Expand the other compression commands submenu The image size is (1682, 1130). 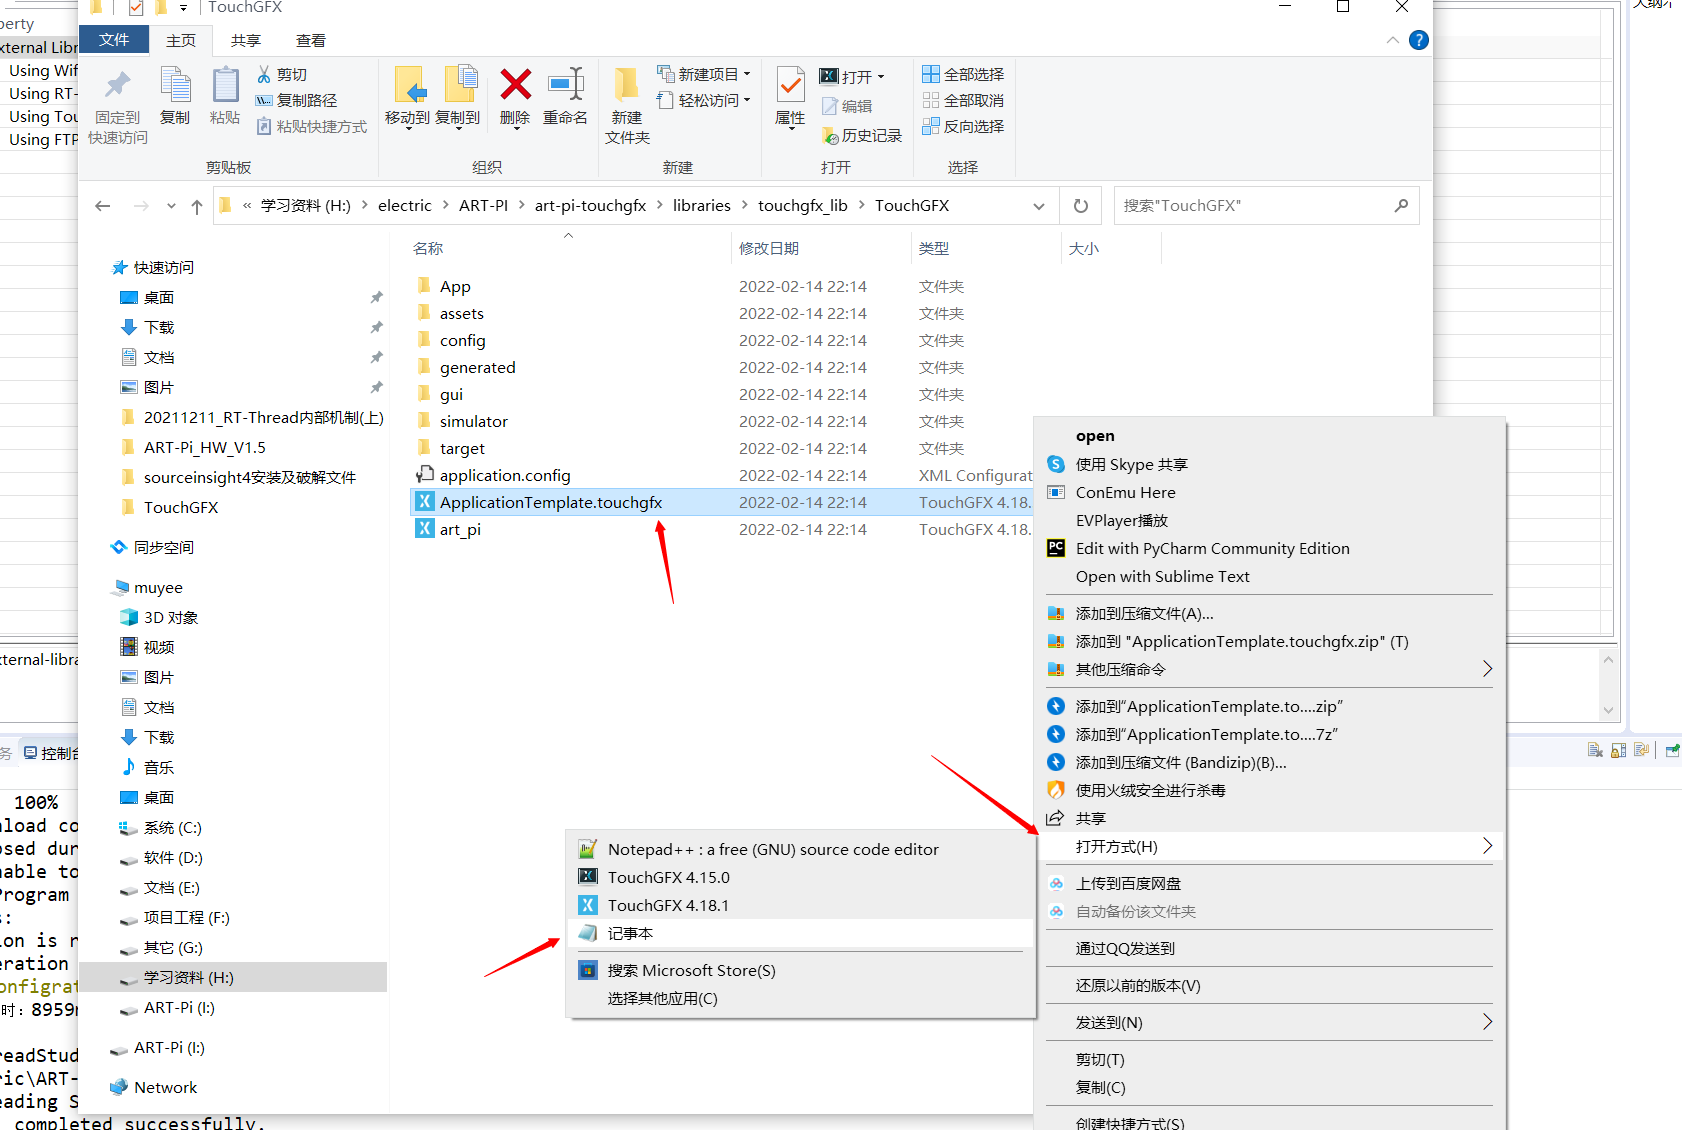1487,669
